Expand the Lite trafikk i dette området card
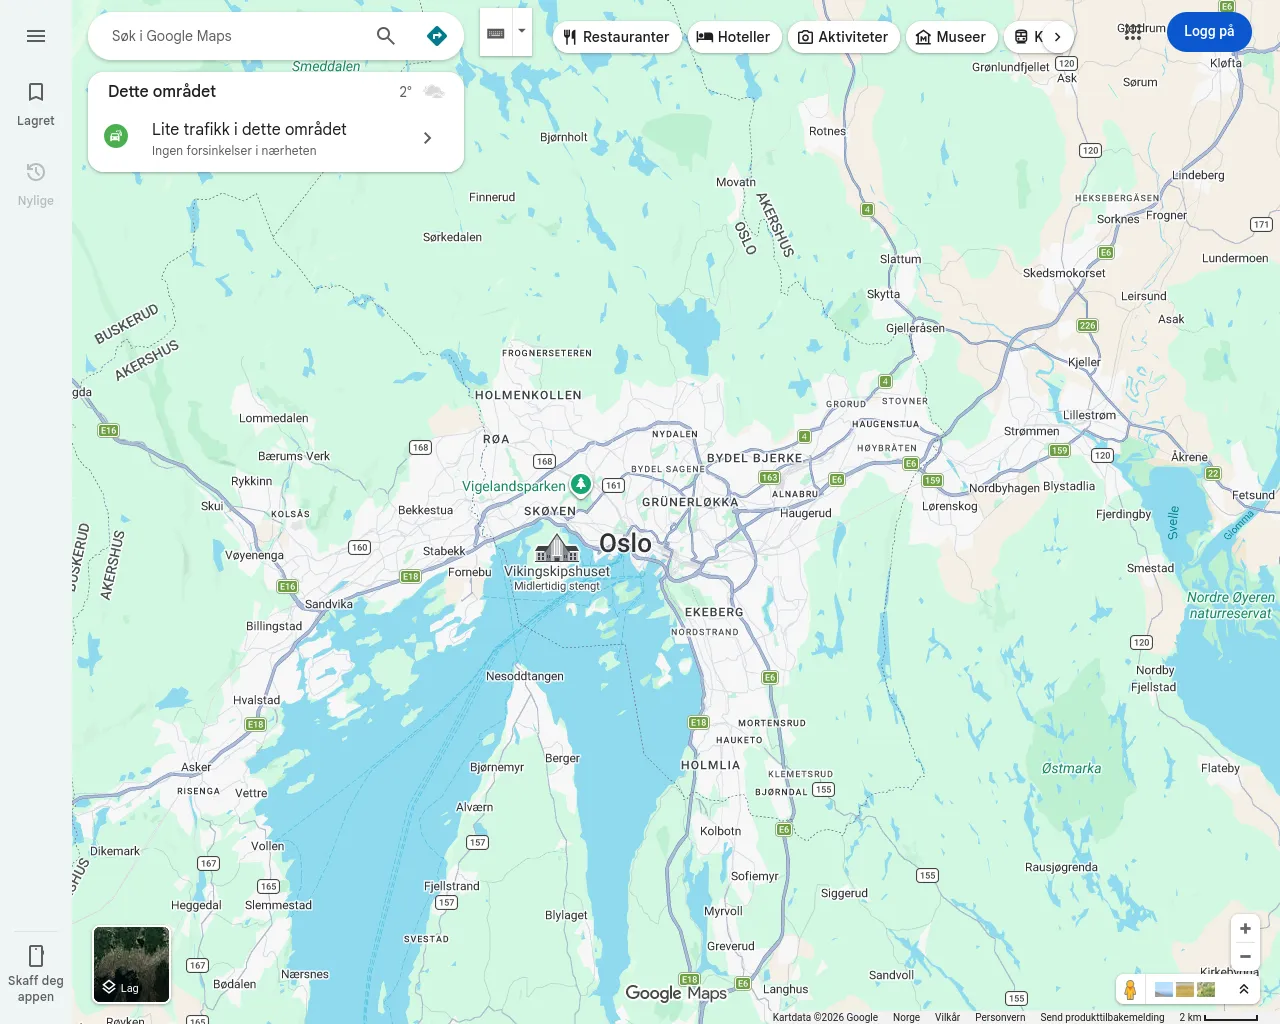This screenshot has height=1024, width=1280. click(x=276, y=138)
